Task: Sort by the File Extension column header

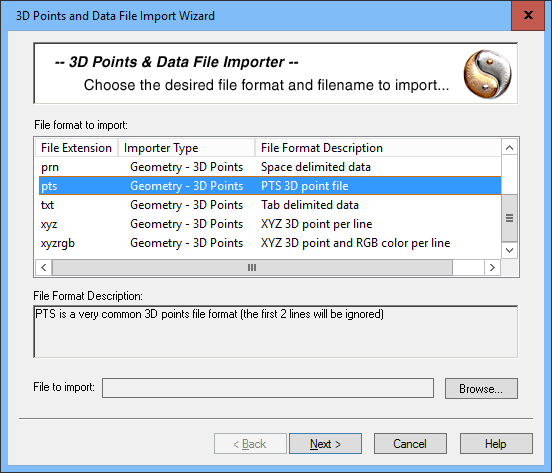Action: (x=76, y=148)
